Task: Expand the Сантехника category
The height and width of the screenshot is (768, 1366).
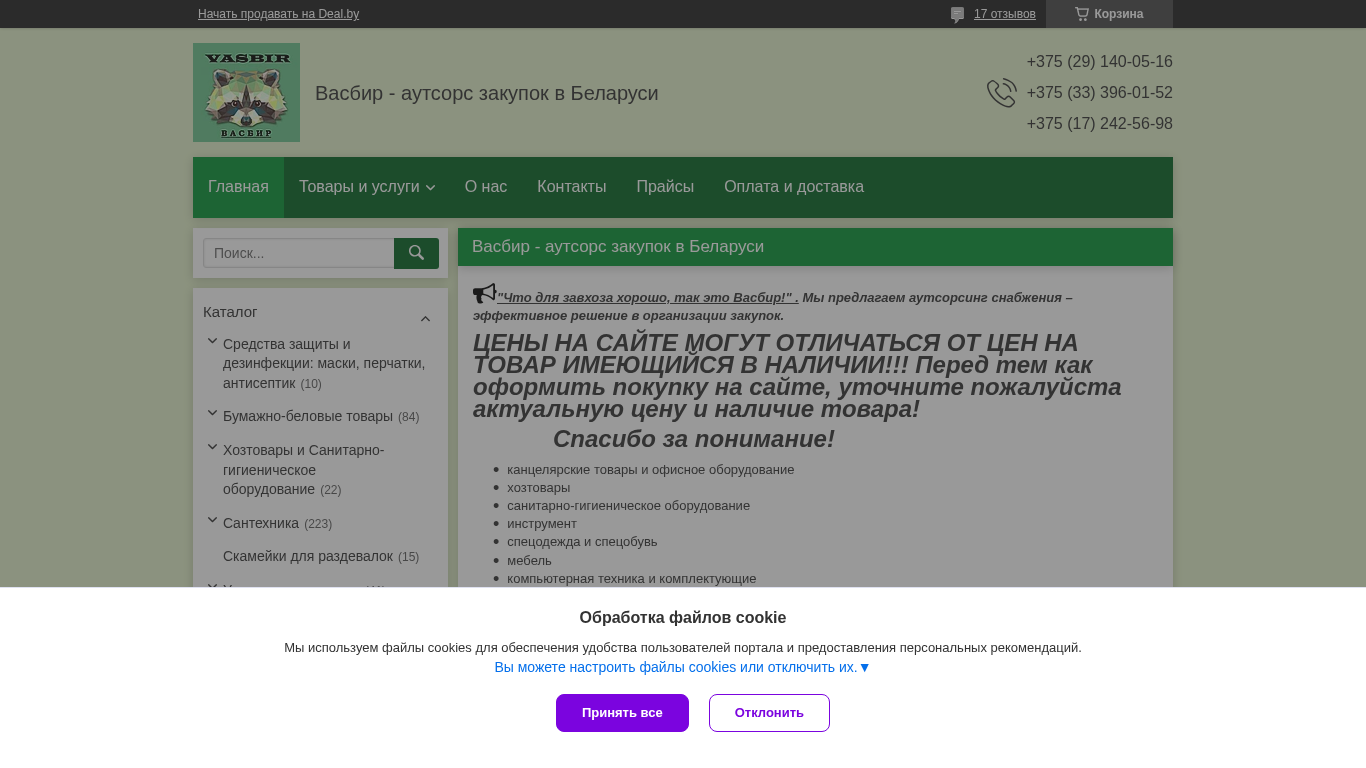Action: coord(212,520)
